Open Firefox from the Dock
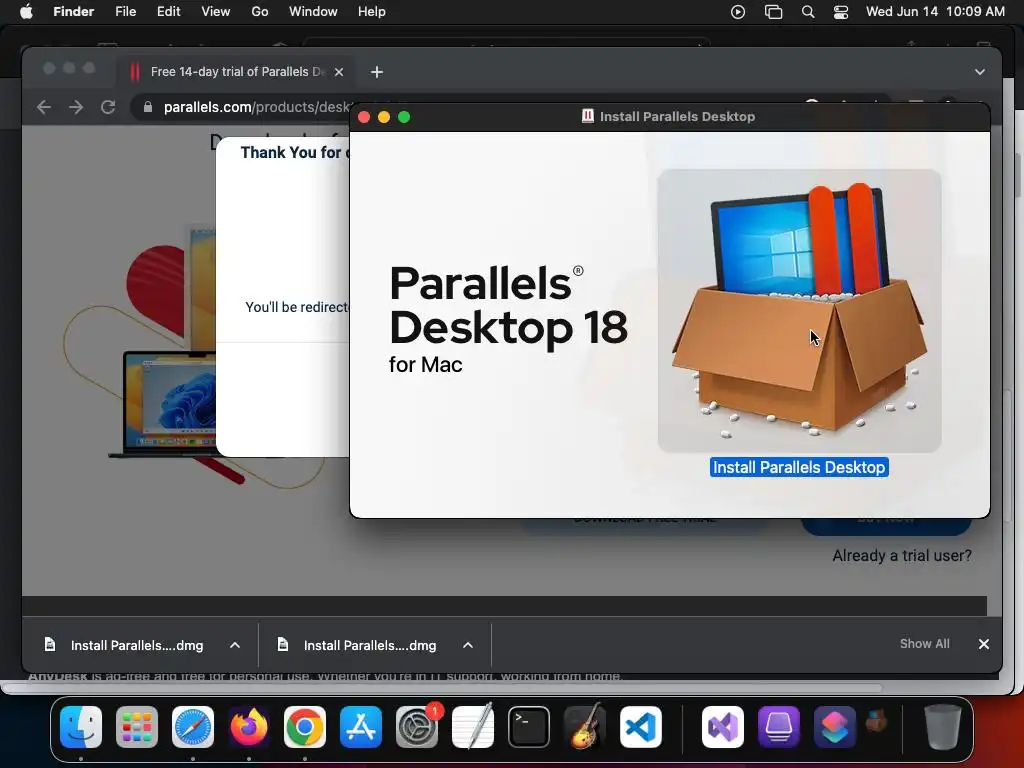The width and height of the screenshot is (1024, 768). [x=249, y=727]
